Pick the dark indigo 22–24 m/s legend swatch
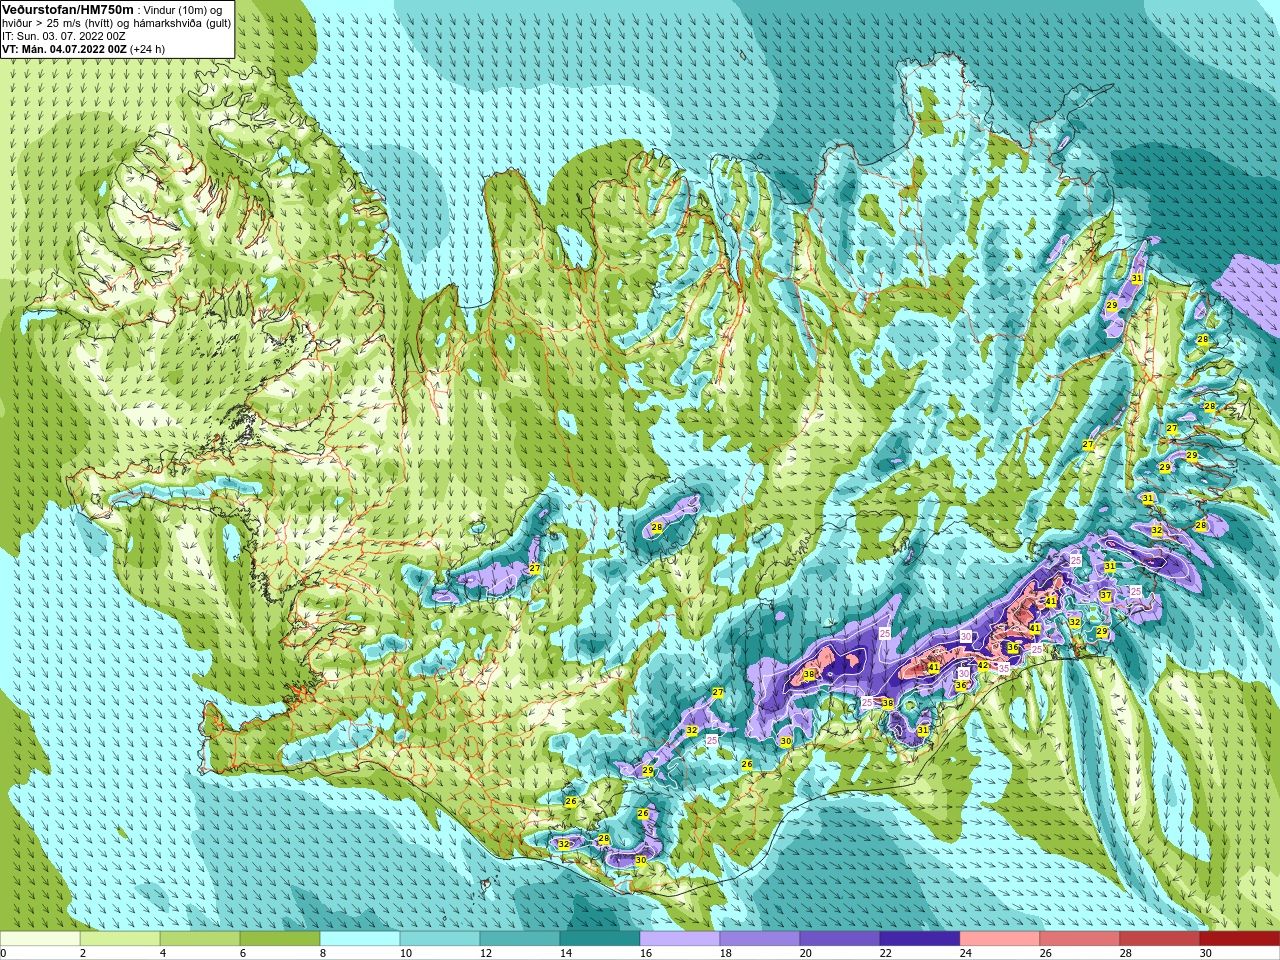This screenshot has width=1280, height=960. pyautogui.click(x=920, y=939)
